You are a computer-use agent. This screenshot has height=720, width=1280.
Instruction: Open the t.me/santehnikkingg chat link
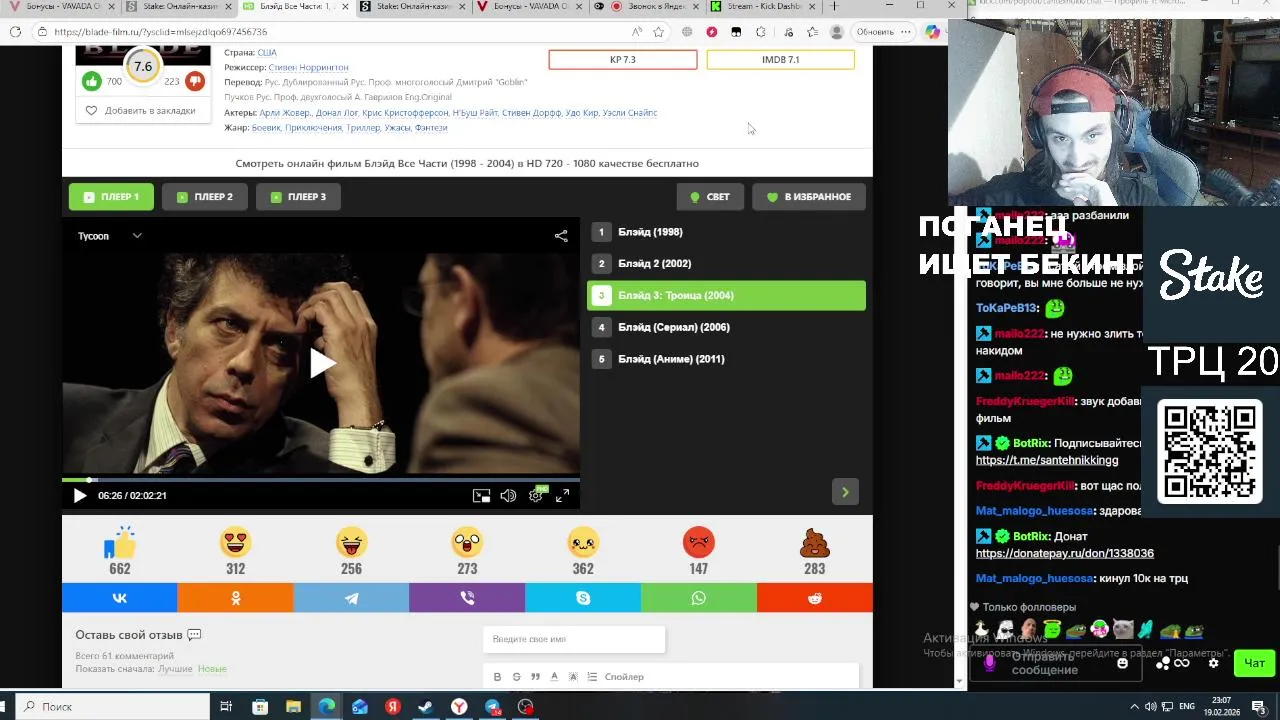pyautogui.click(x=1047, y=460)
